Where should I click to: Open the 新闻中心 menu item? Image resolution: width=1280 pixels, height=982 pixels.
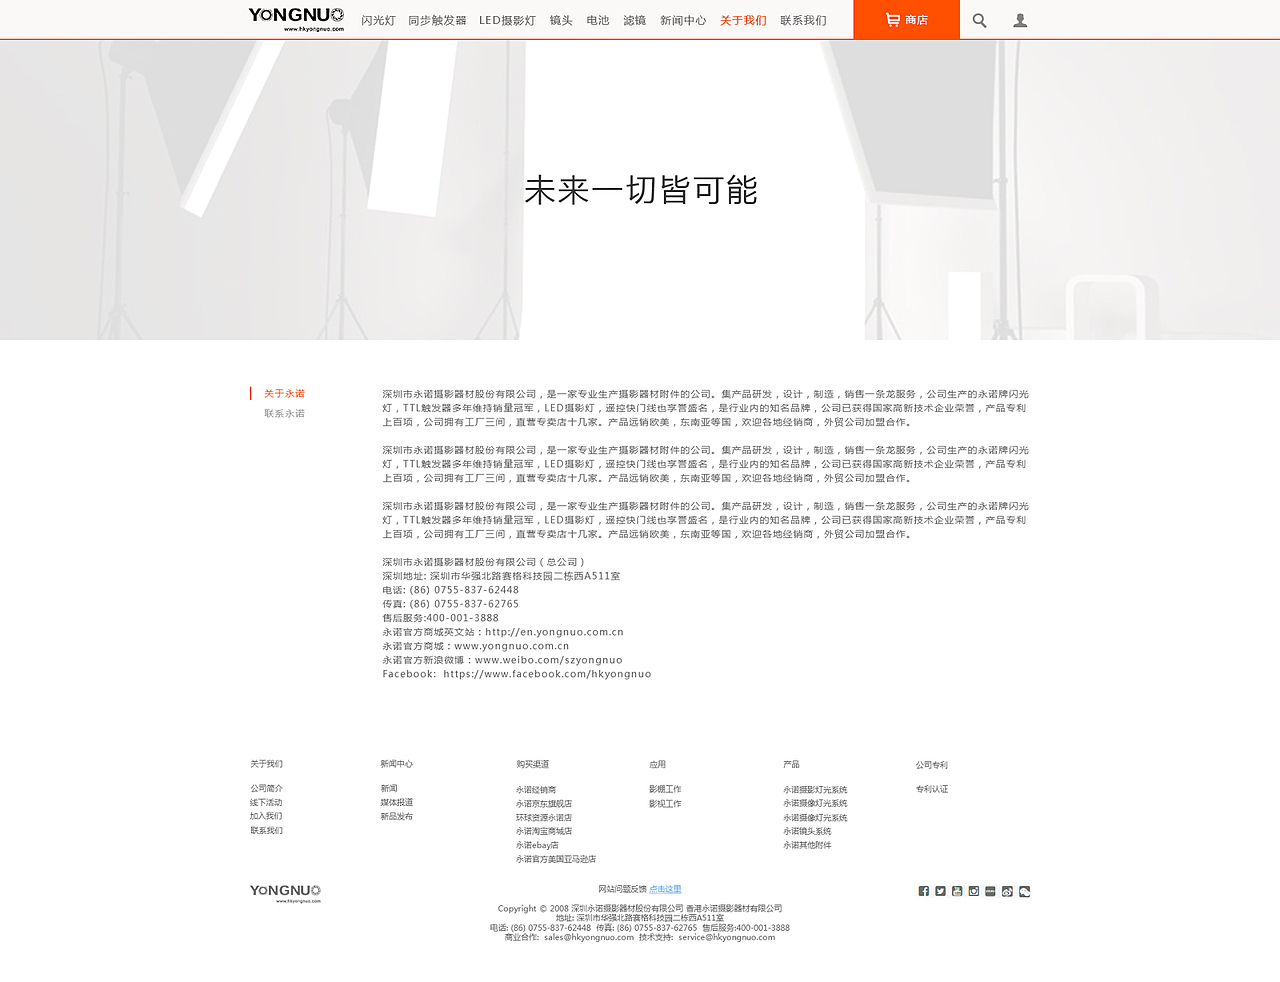click(682, 20)
